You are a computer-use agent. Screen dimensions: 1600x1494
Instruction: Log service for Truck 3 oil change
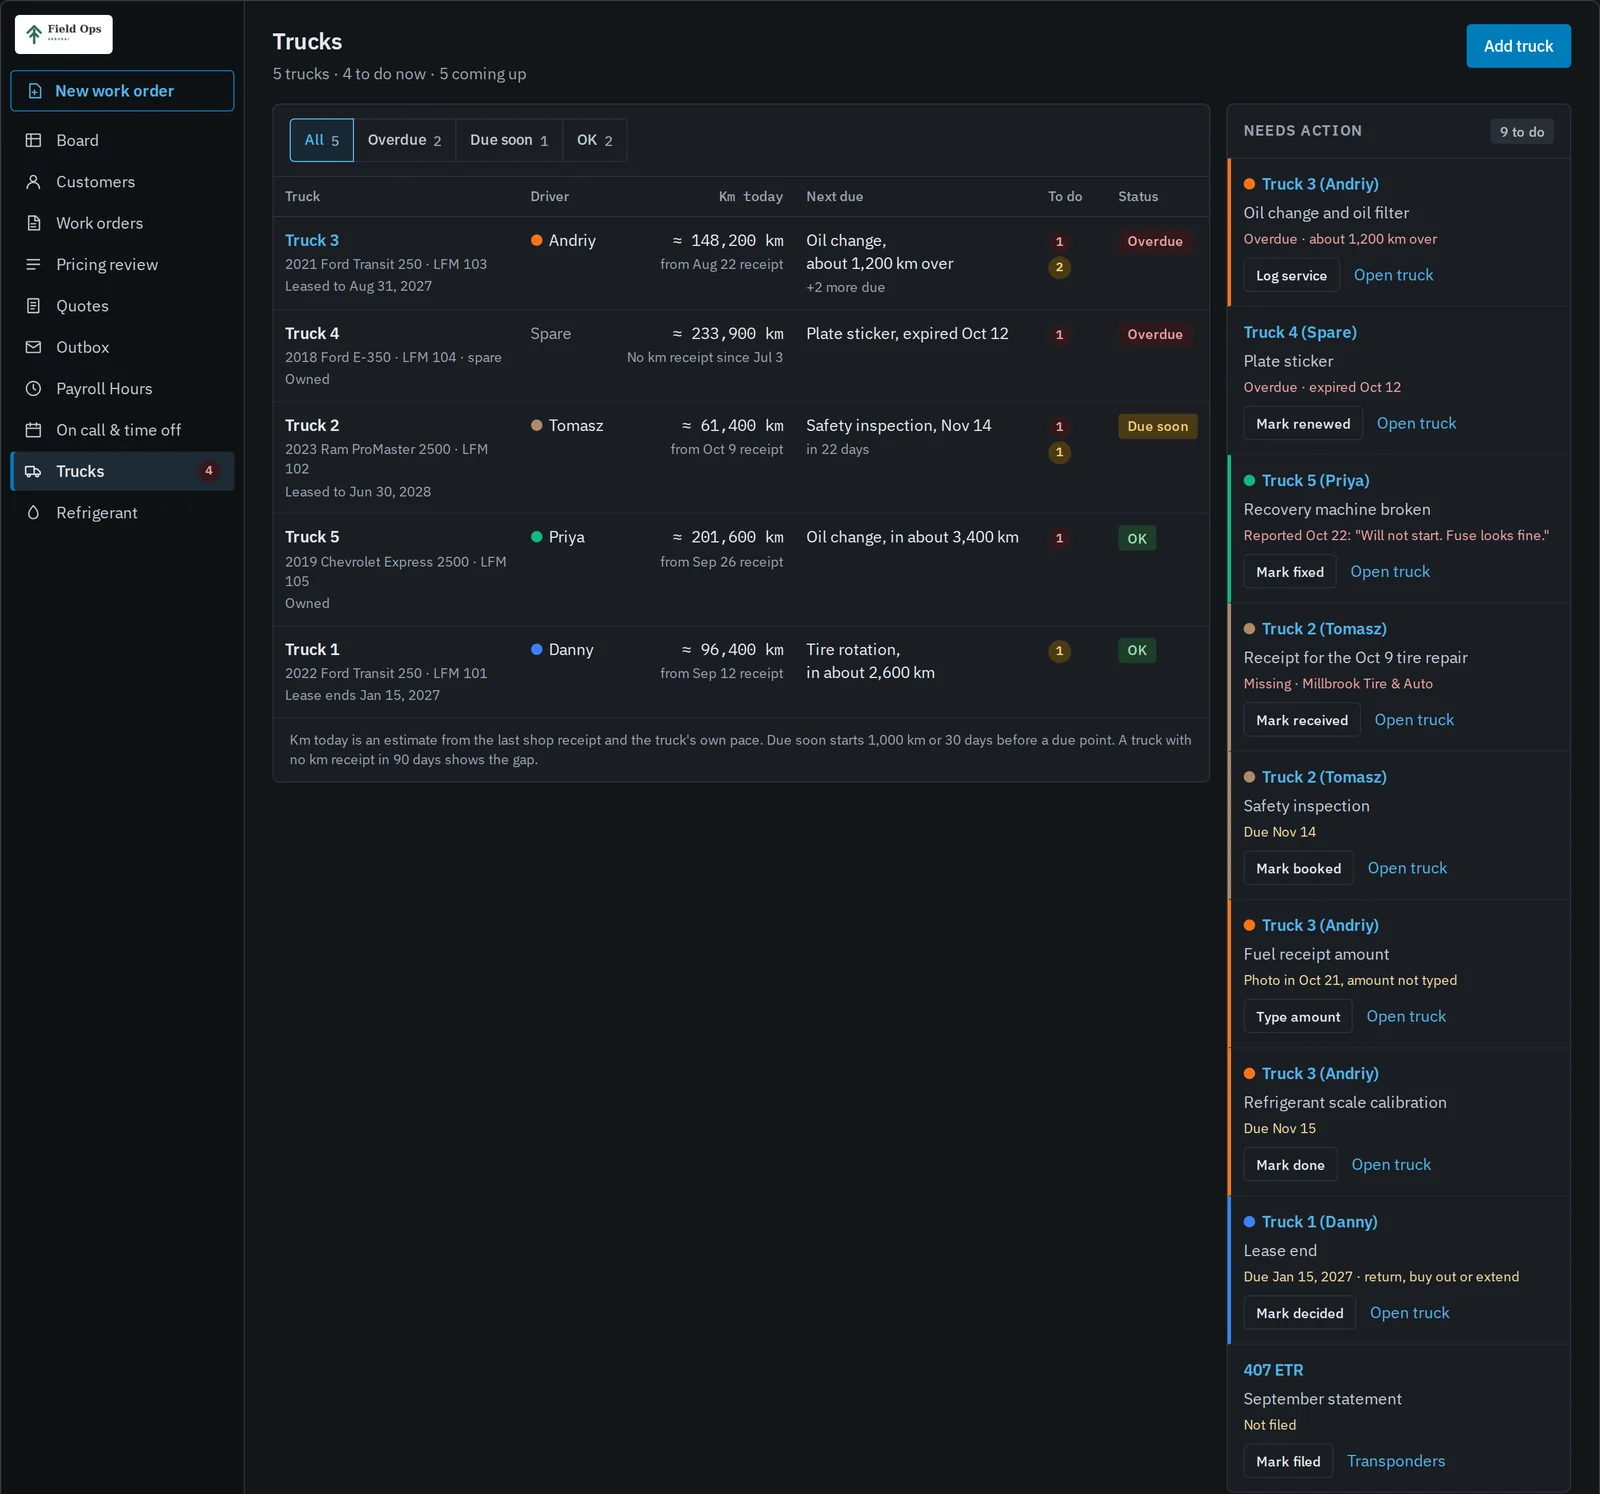click(1291, 275)
